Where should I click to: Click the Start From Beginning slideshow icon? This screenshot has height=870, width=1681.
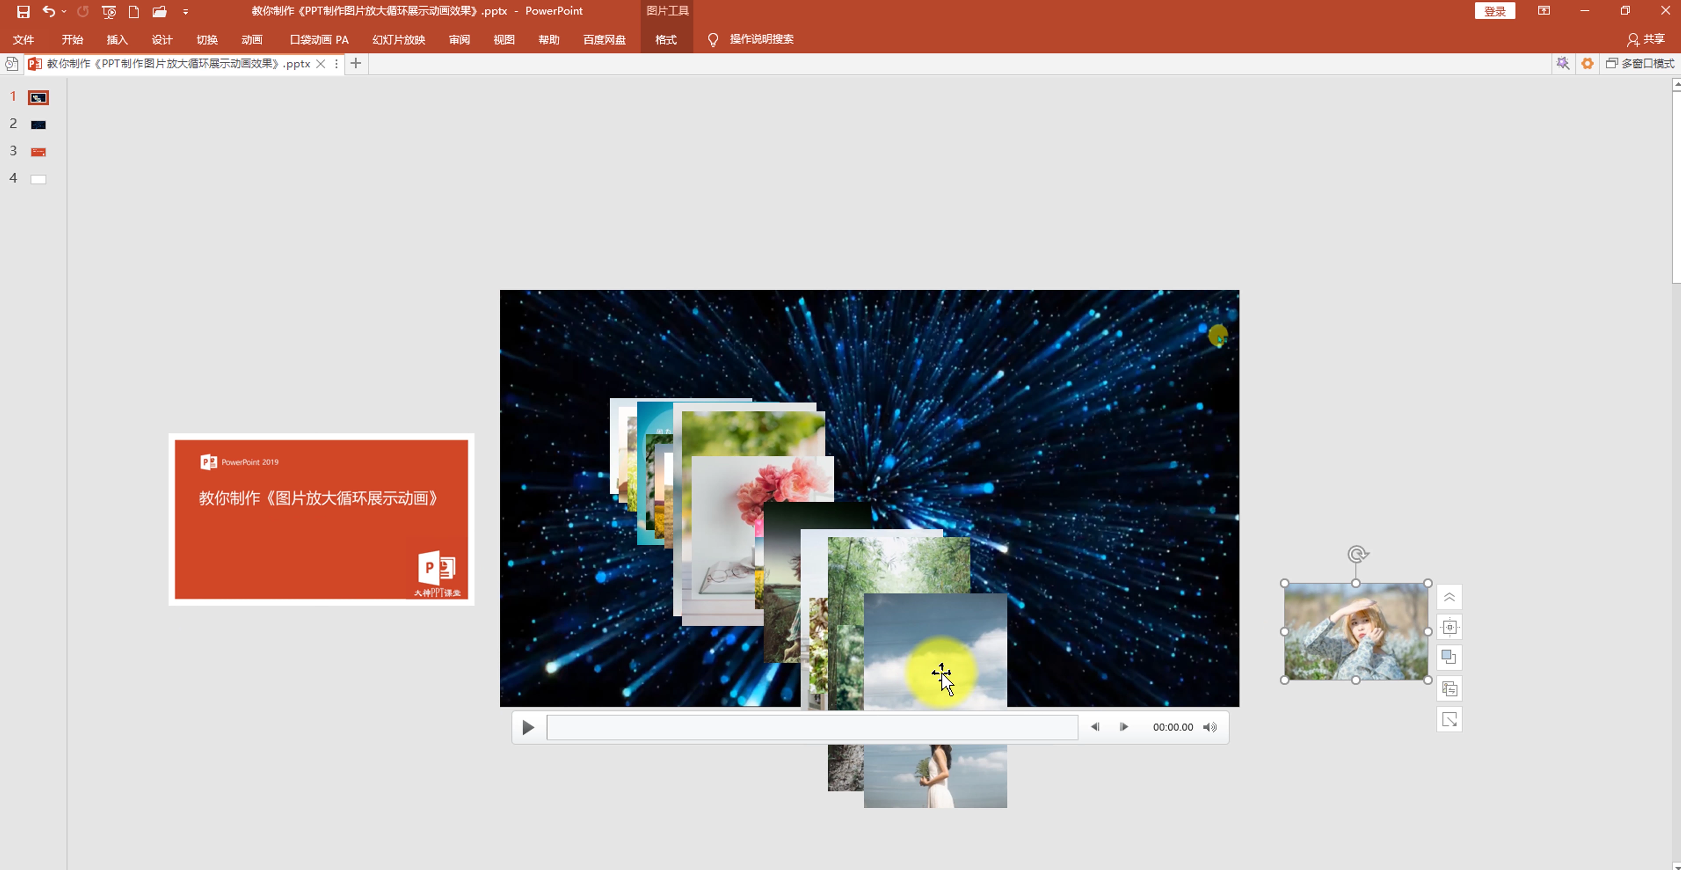click(109, 12)
